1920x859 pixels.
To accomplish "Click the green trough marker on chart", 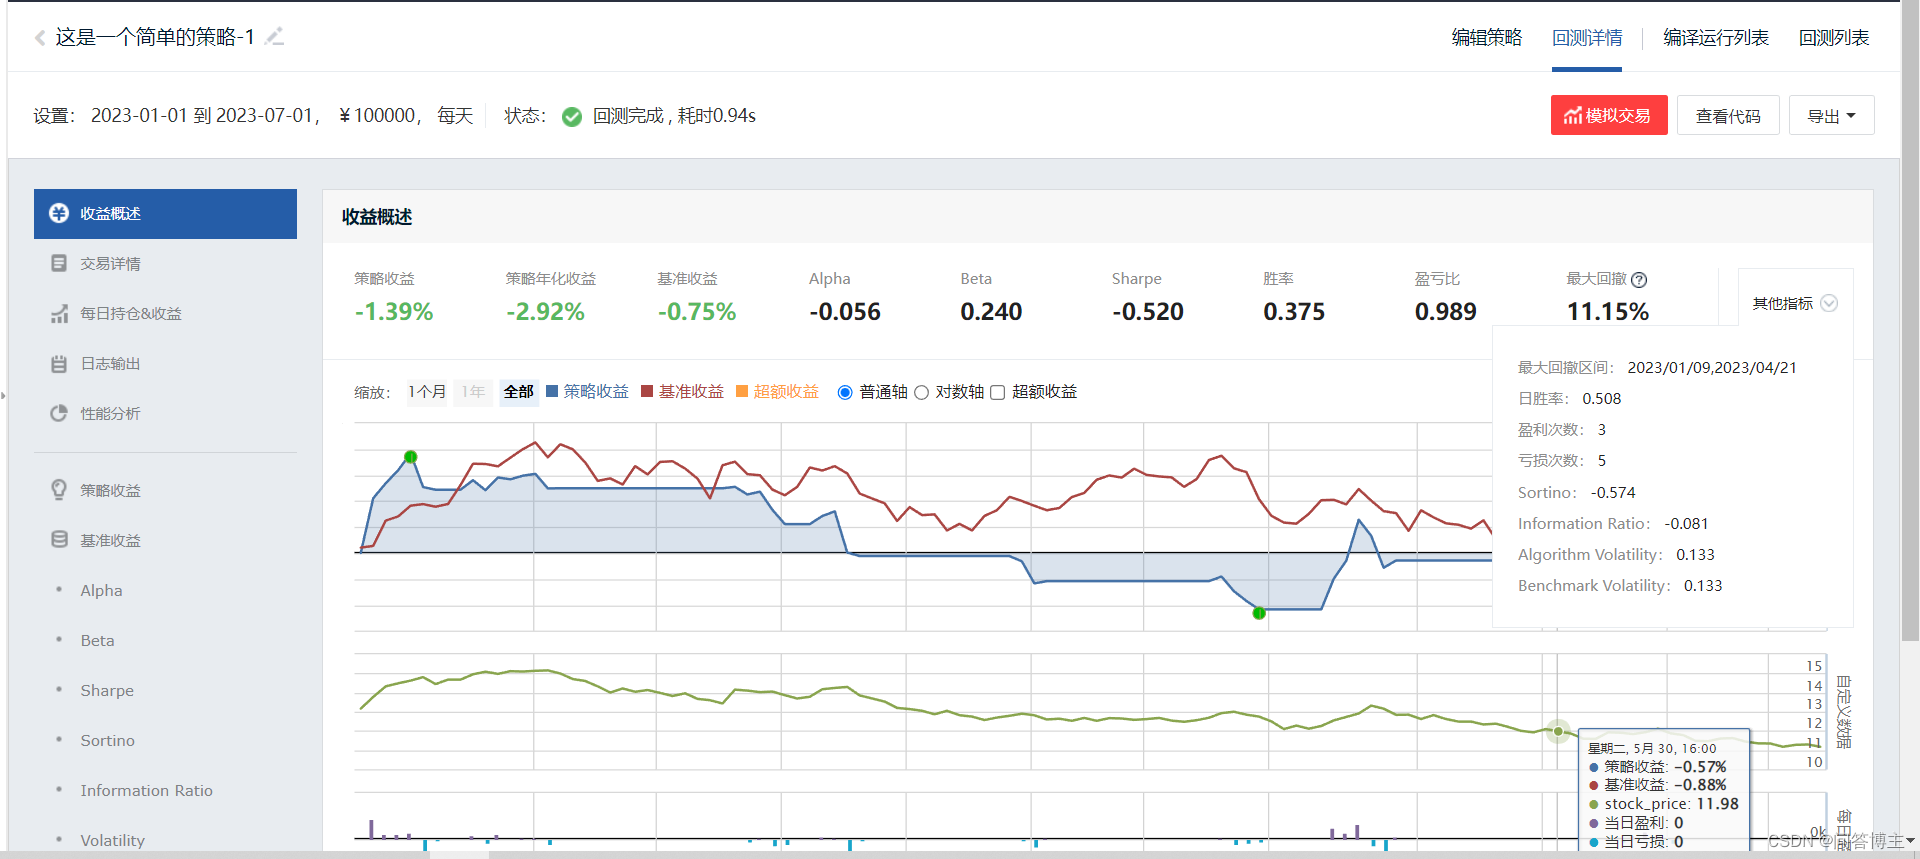I will pyautogui.click(x=1259, y=613).
